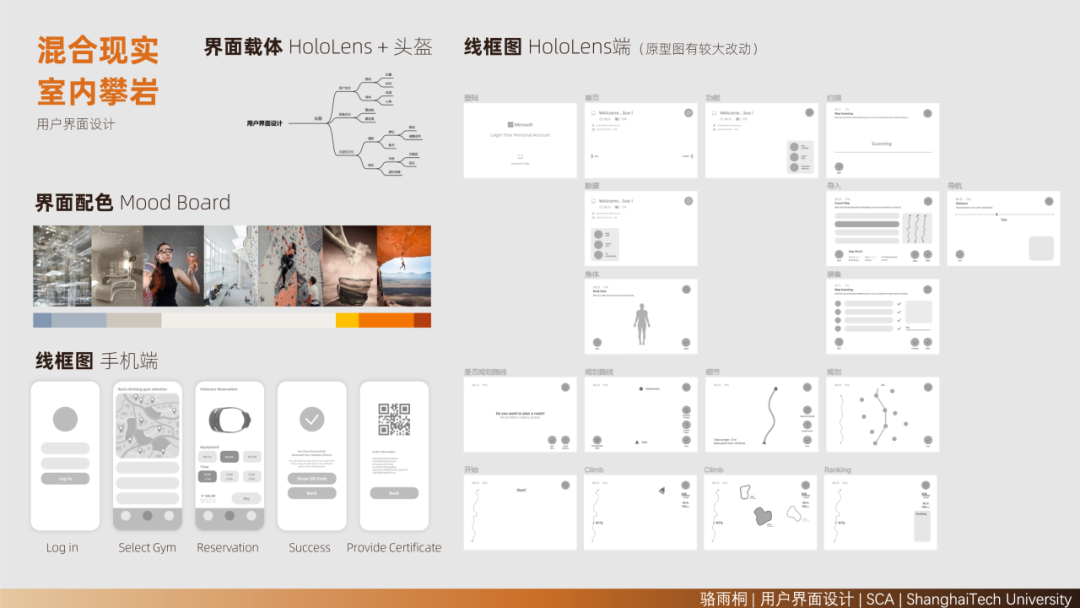
Task: Click the Back button on the Provide Certificate wireframe
Action: point(394,493)
